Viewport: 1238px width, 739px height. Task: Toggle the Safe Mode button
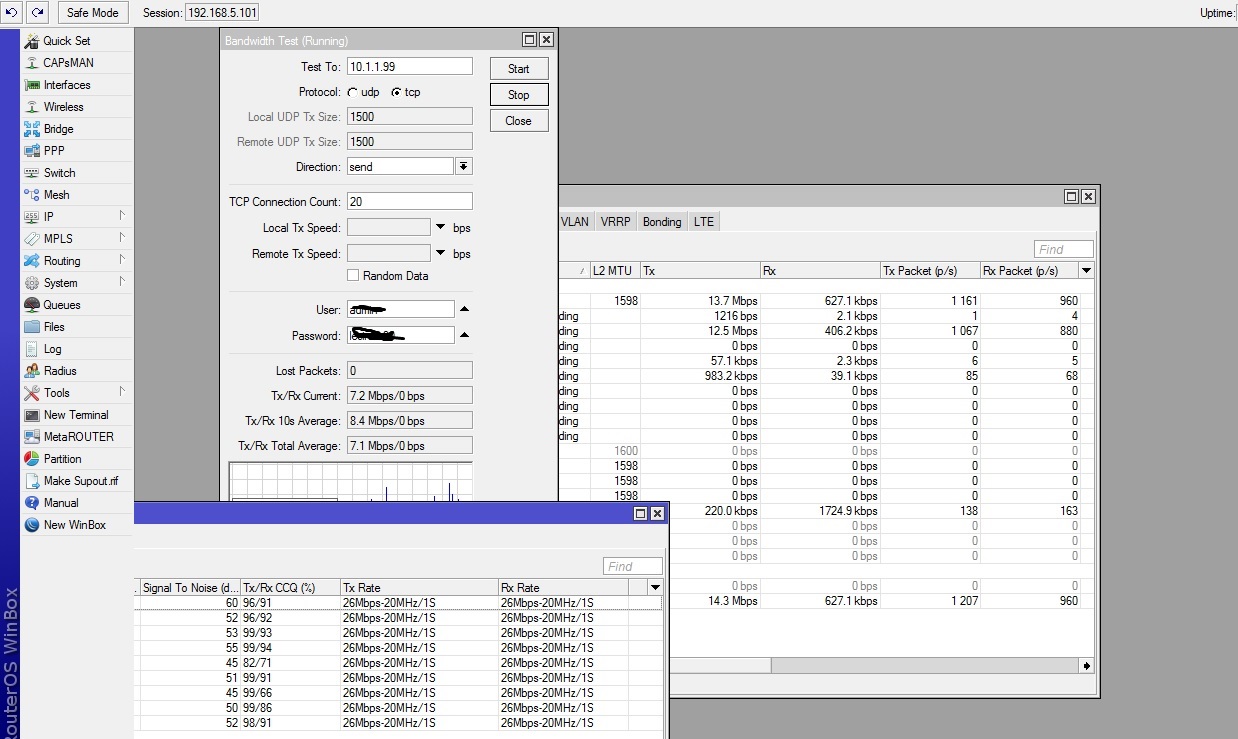point(93,13)
